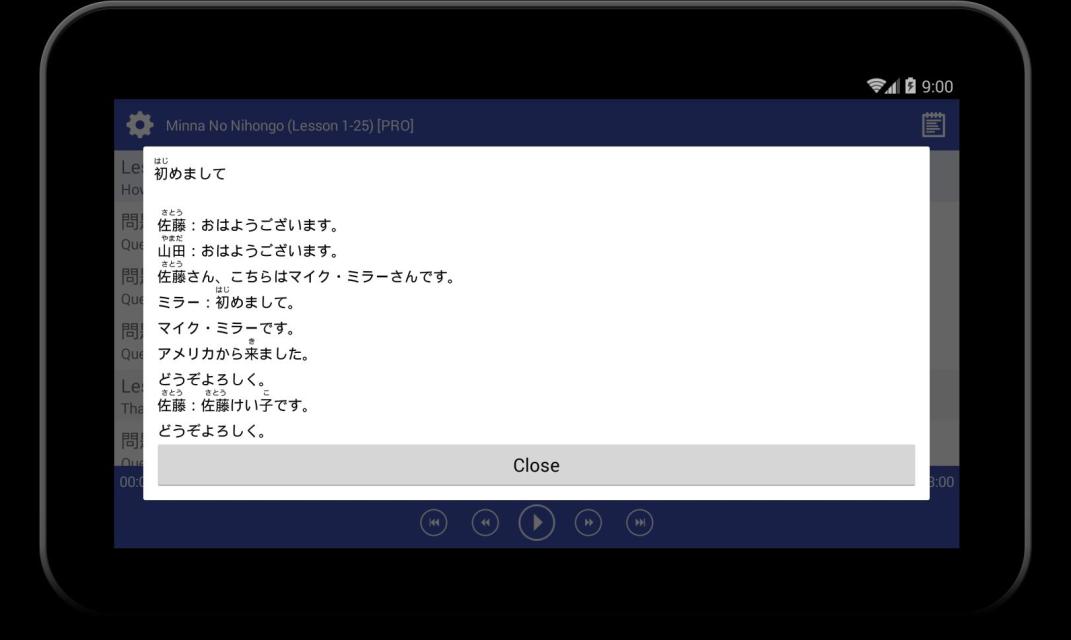This screenshot has width=1071, height=640.
Task: Close the transcript dialog
Action: click(536, 465)
